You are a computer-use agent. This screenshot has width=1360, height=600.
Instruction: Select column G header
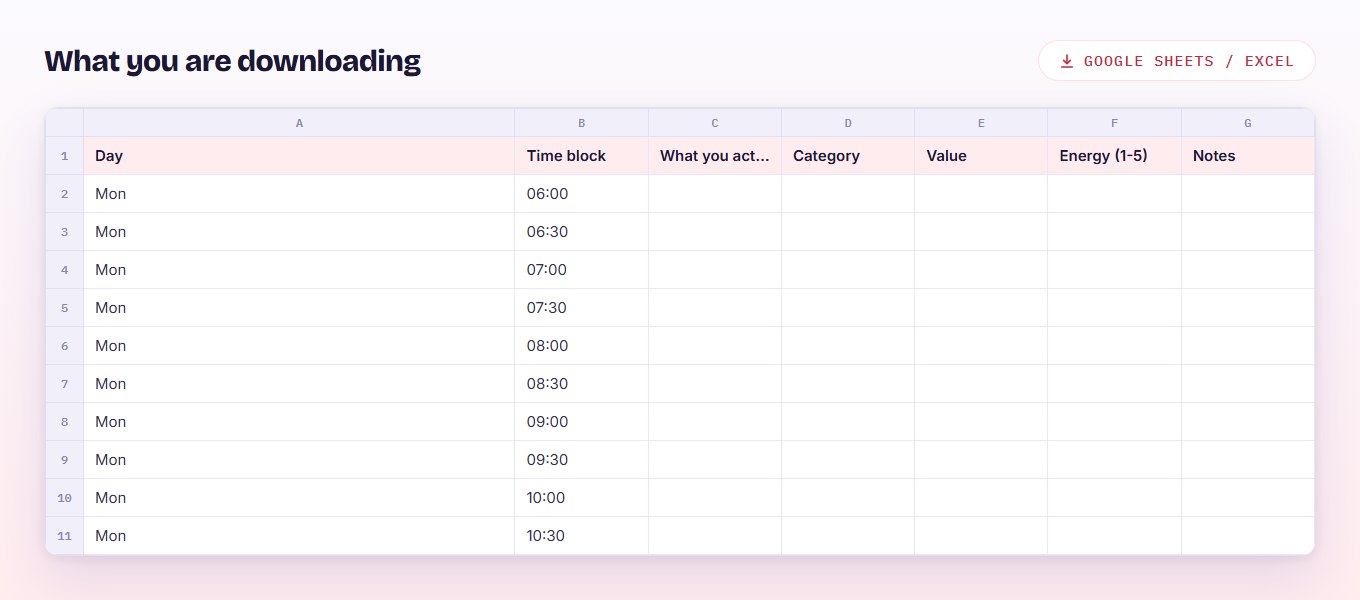[1248, 123]
